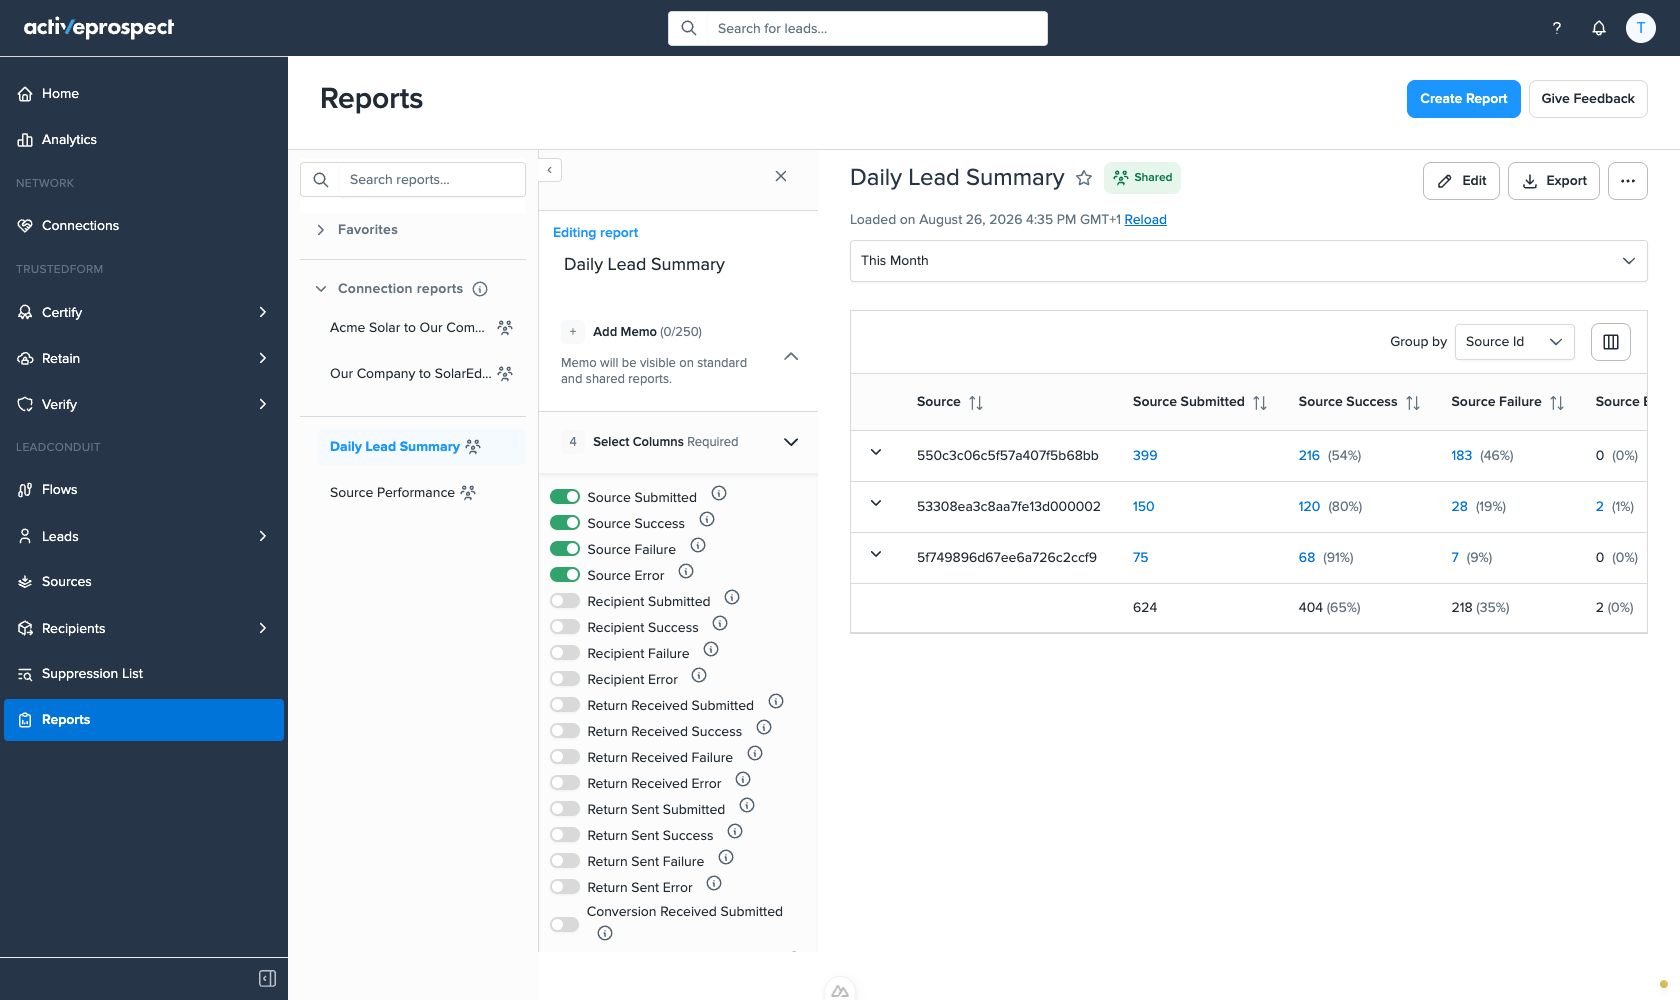Show info for Recipient Error column
The image size is (1680, 1000).
click(699, 675)
